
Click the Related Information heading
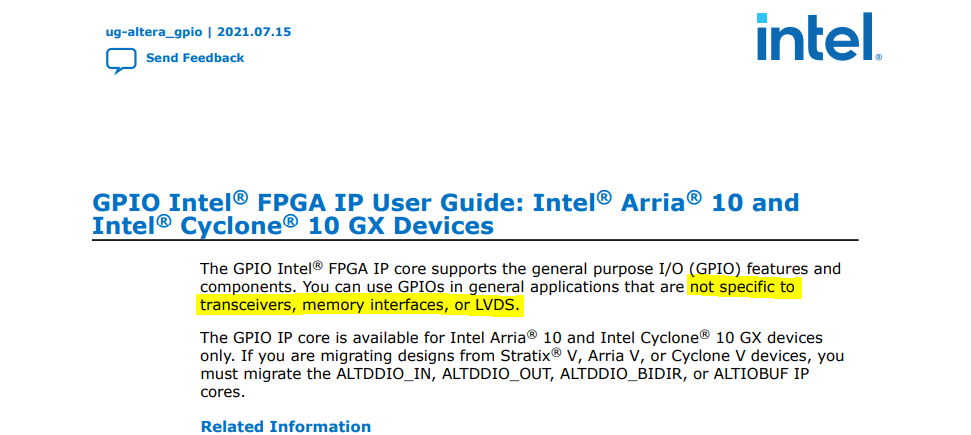tap(285, 427)
